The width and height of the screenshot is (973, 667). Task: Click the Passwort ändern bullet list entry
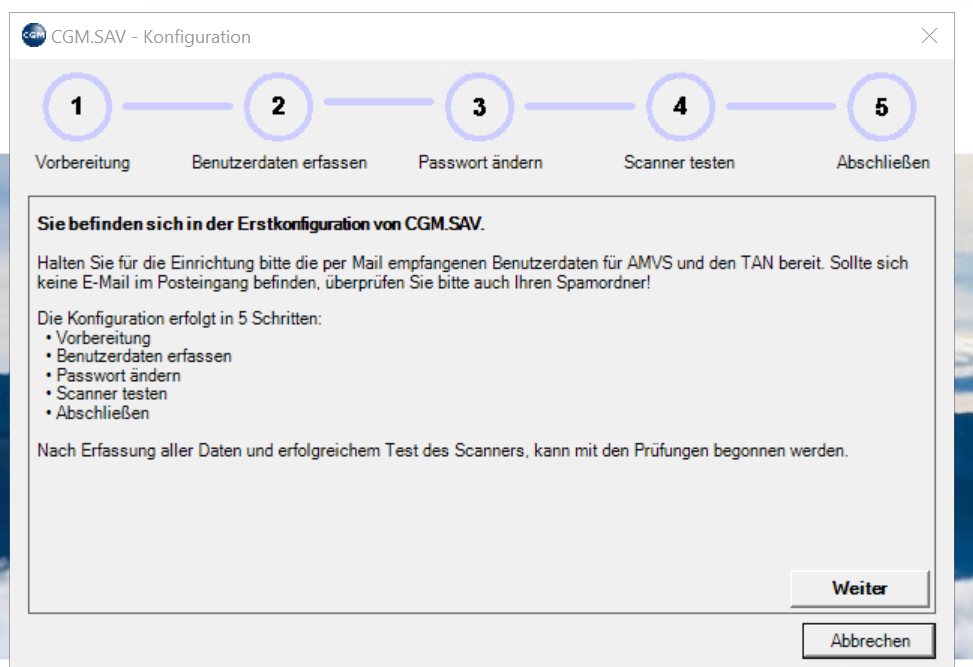click(x=118, y=376)
